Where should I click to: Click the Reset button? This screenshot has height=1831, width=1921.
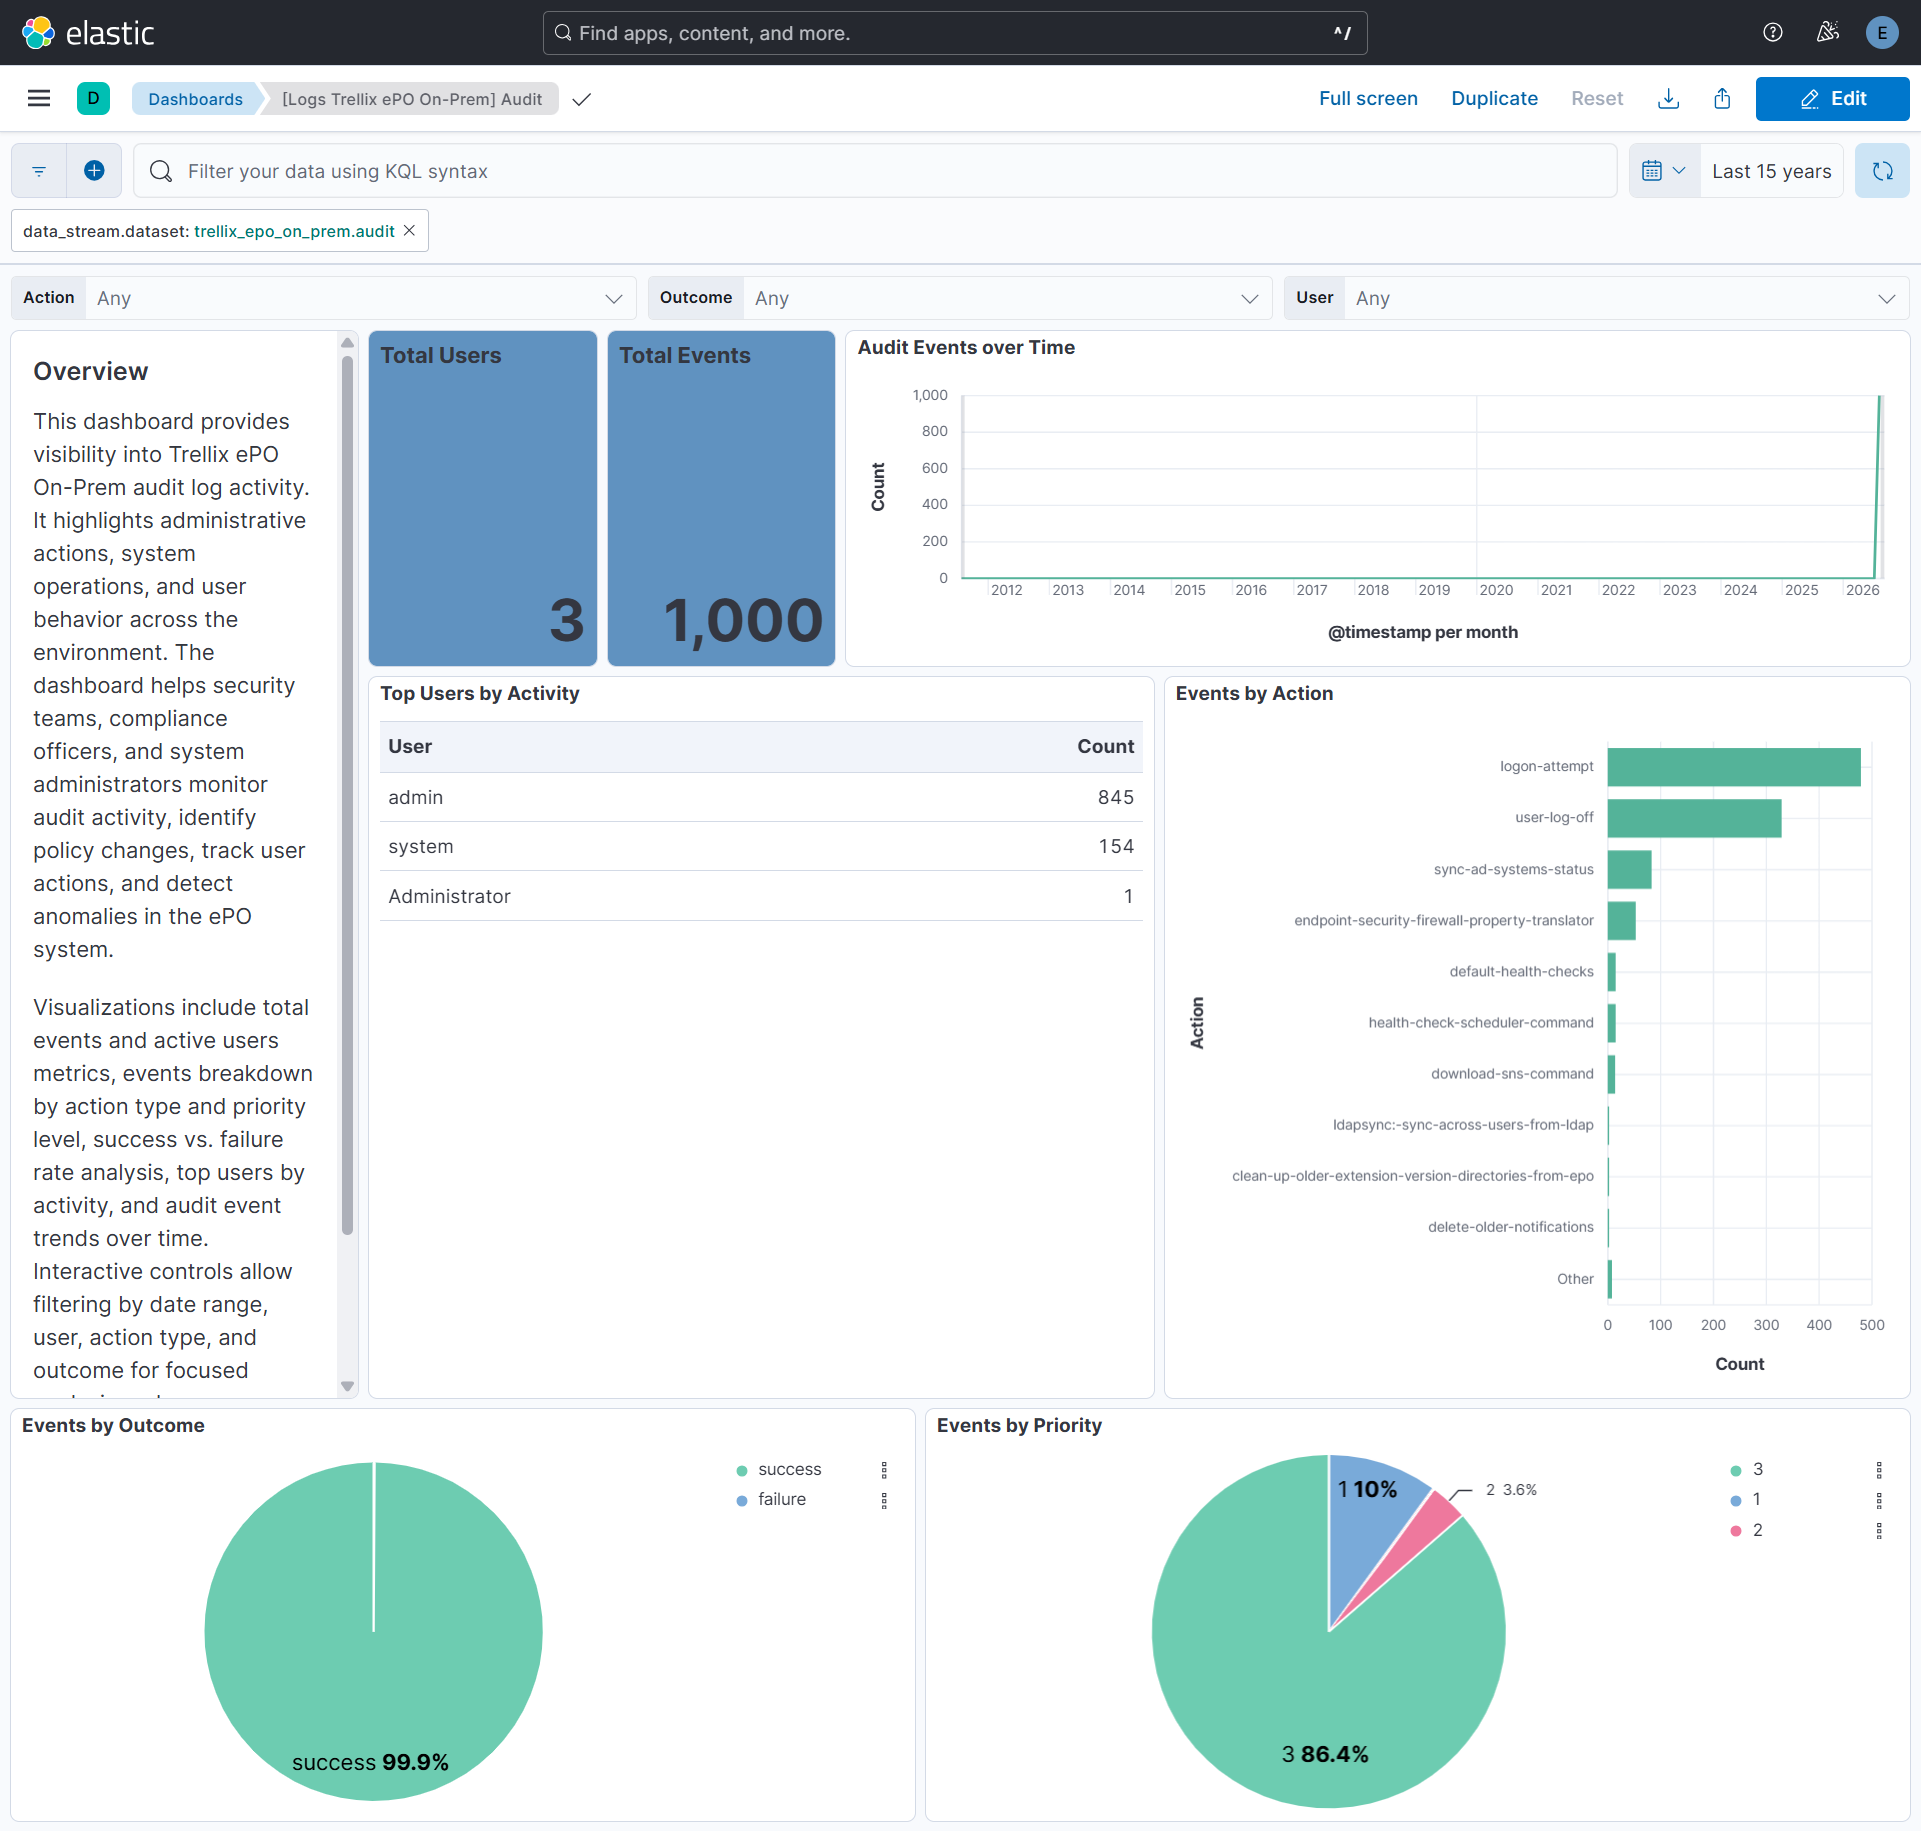(1597, 98)
